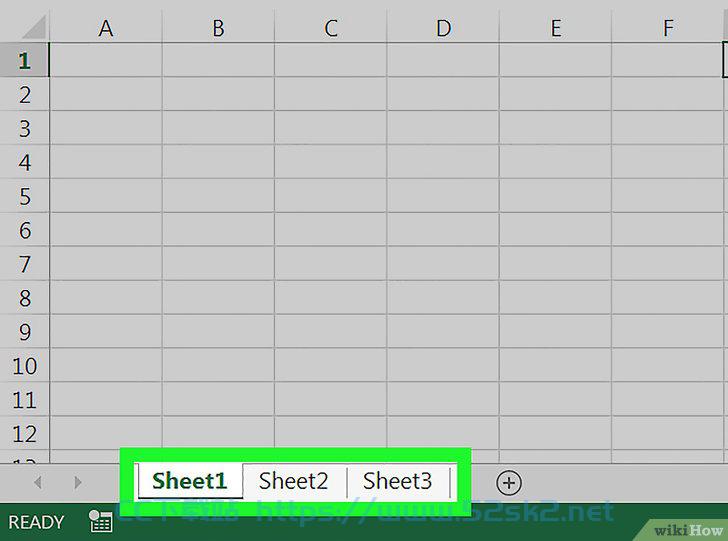728x541 pixels.
Task: Select column C header
Action: coord(331,28)
